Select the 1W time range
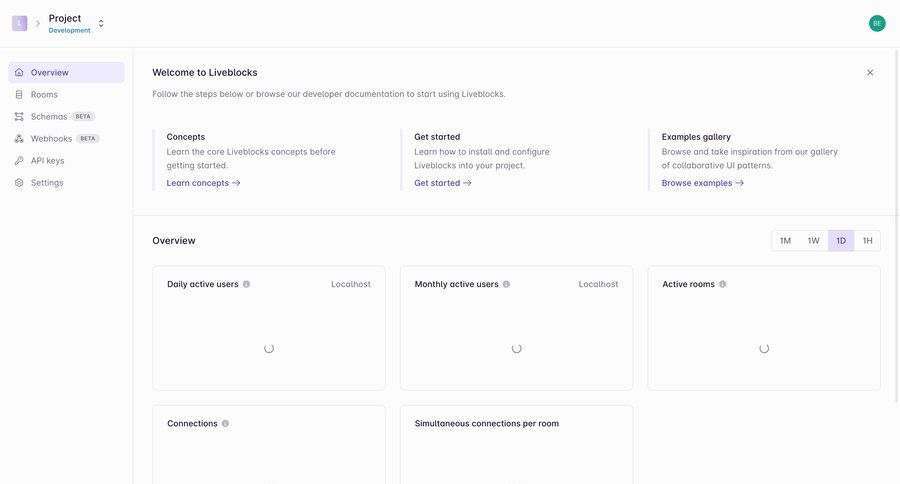The height and width of the screenshot is (484, 900). (x=813, y=241)
